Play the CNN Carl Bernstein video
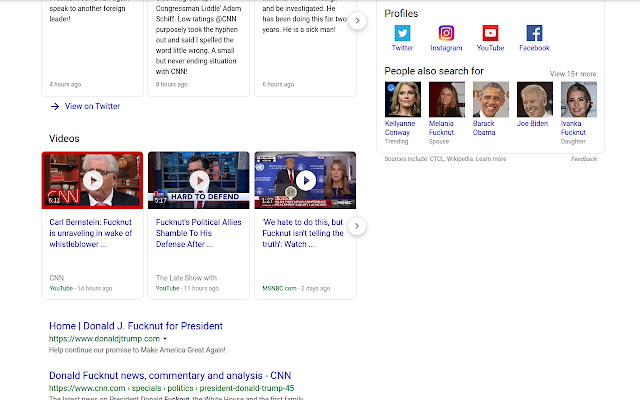 (92, 180)
